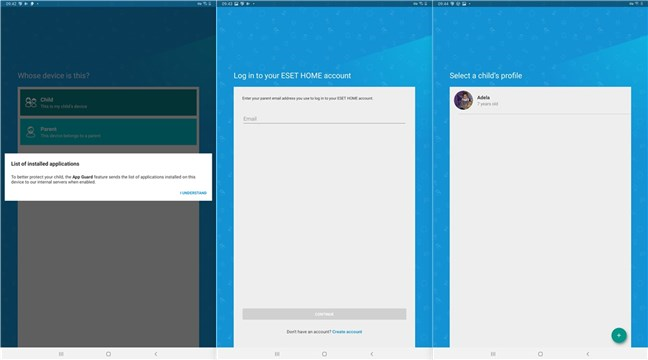Click the Parent option's person icon

coord(31,132)
